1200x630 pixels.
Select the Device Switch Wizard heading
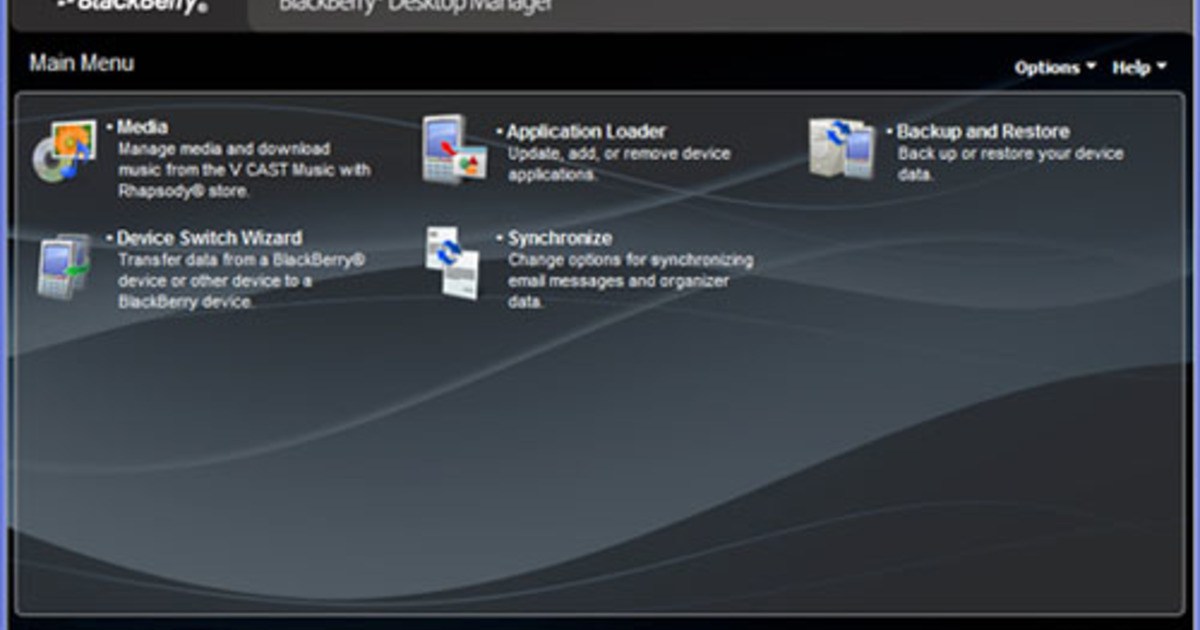click(x=209, y=238)
